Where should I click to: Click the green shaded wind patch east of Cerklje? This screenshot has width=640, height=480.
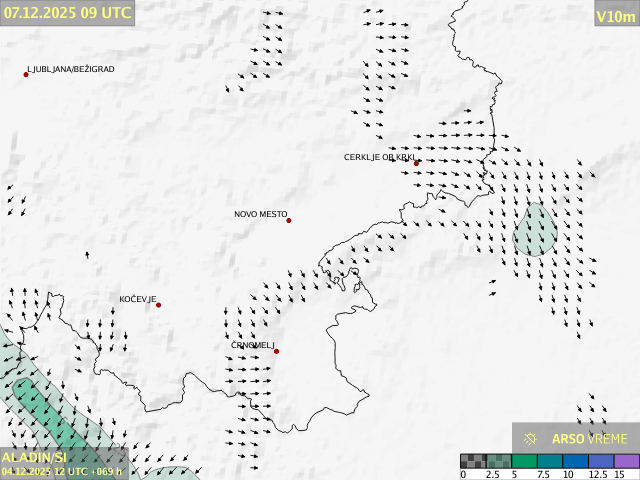click(536, 231)
